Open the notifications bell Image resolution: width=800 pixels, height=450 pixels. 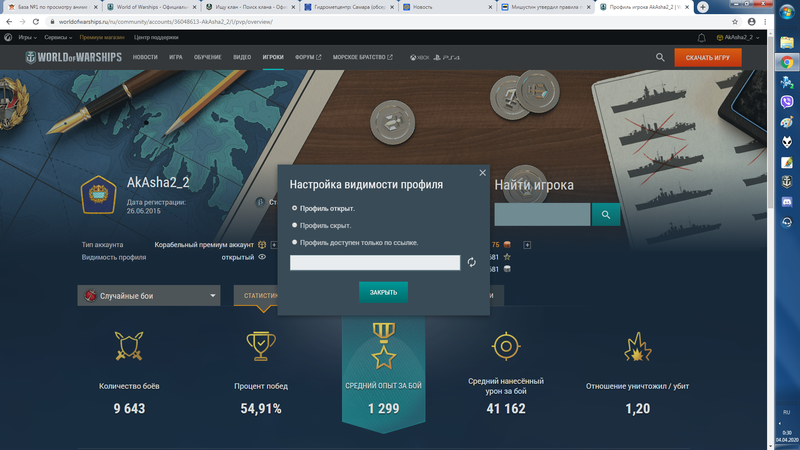tap(702, 38)
